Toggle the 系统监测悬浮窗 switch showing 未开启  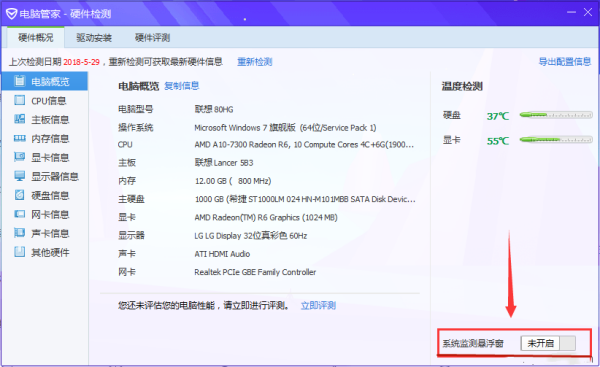(548, 343)
